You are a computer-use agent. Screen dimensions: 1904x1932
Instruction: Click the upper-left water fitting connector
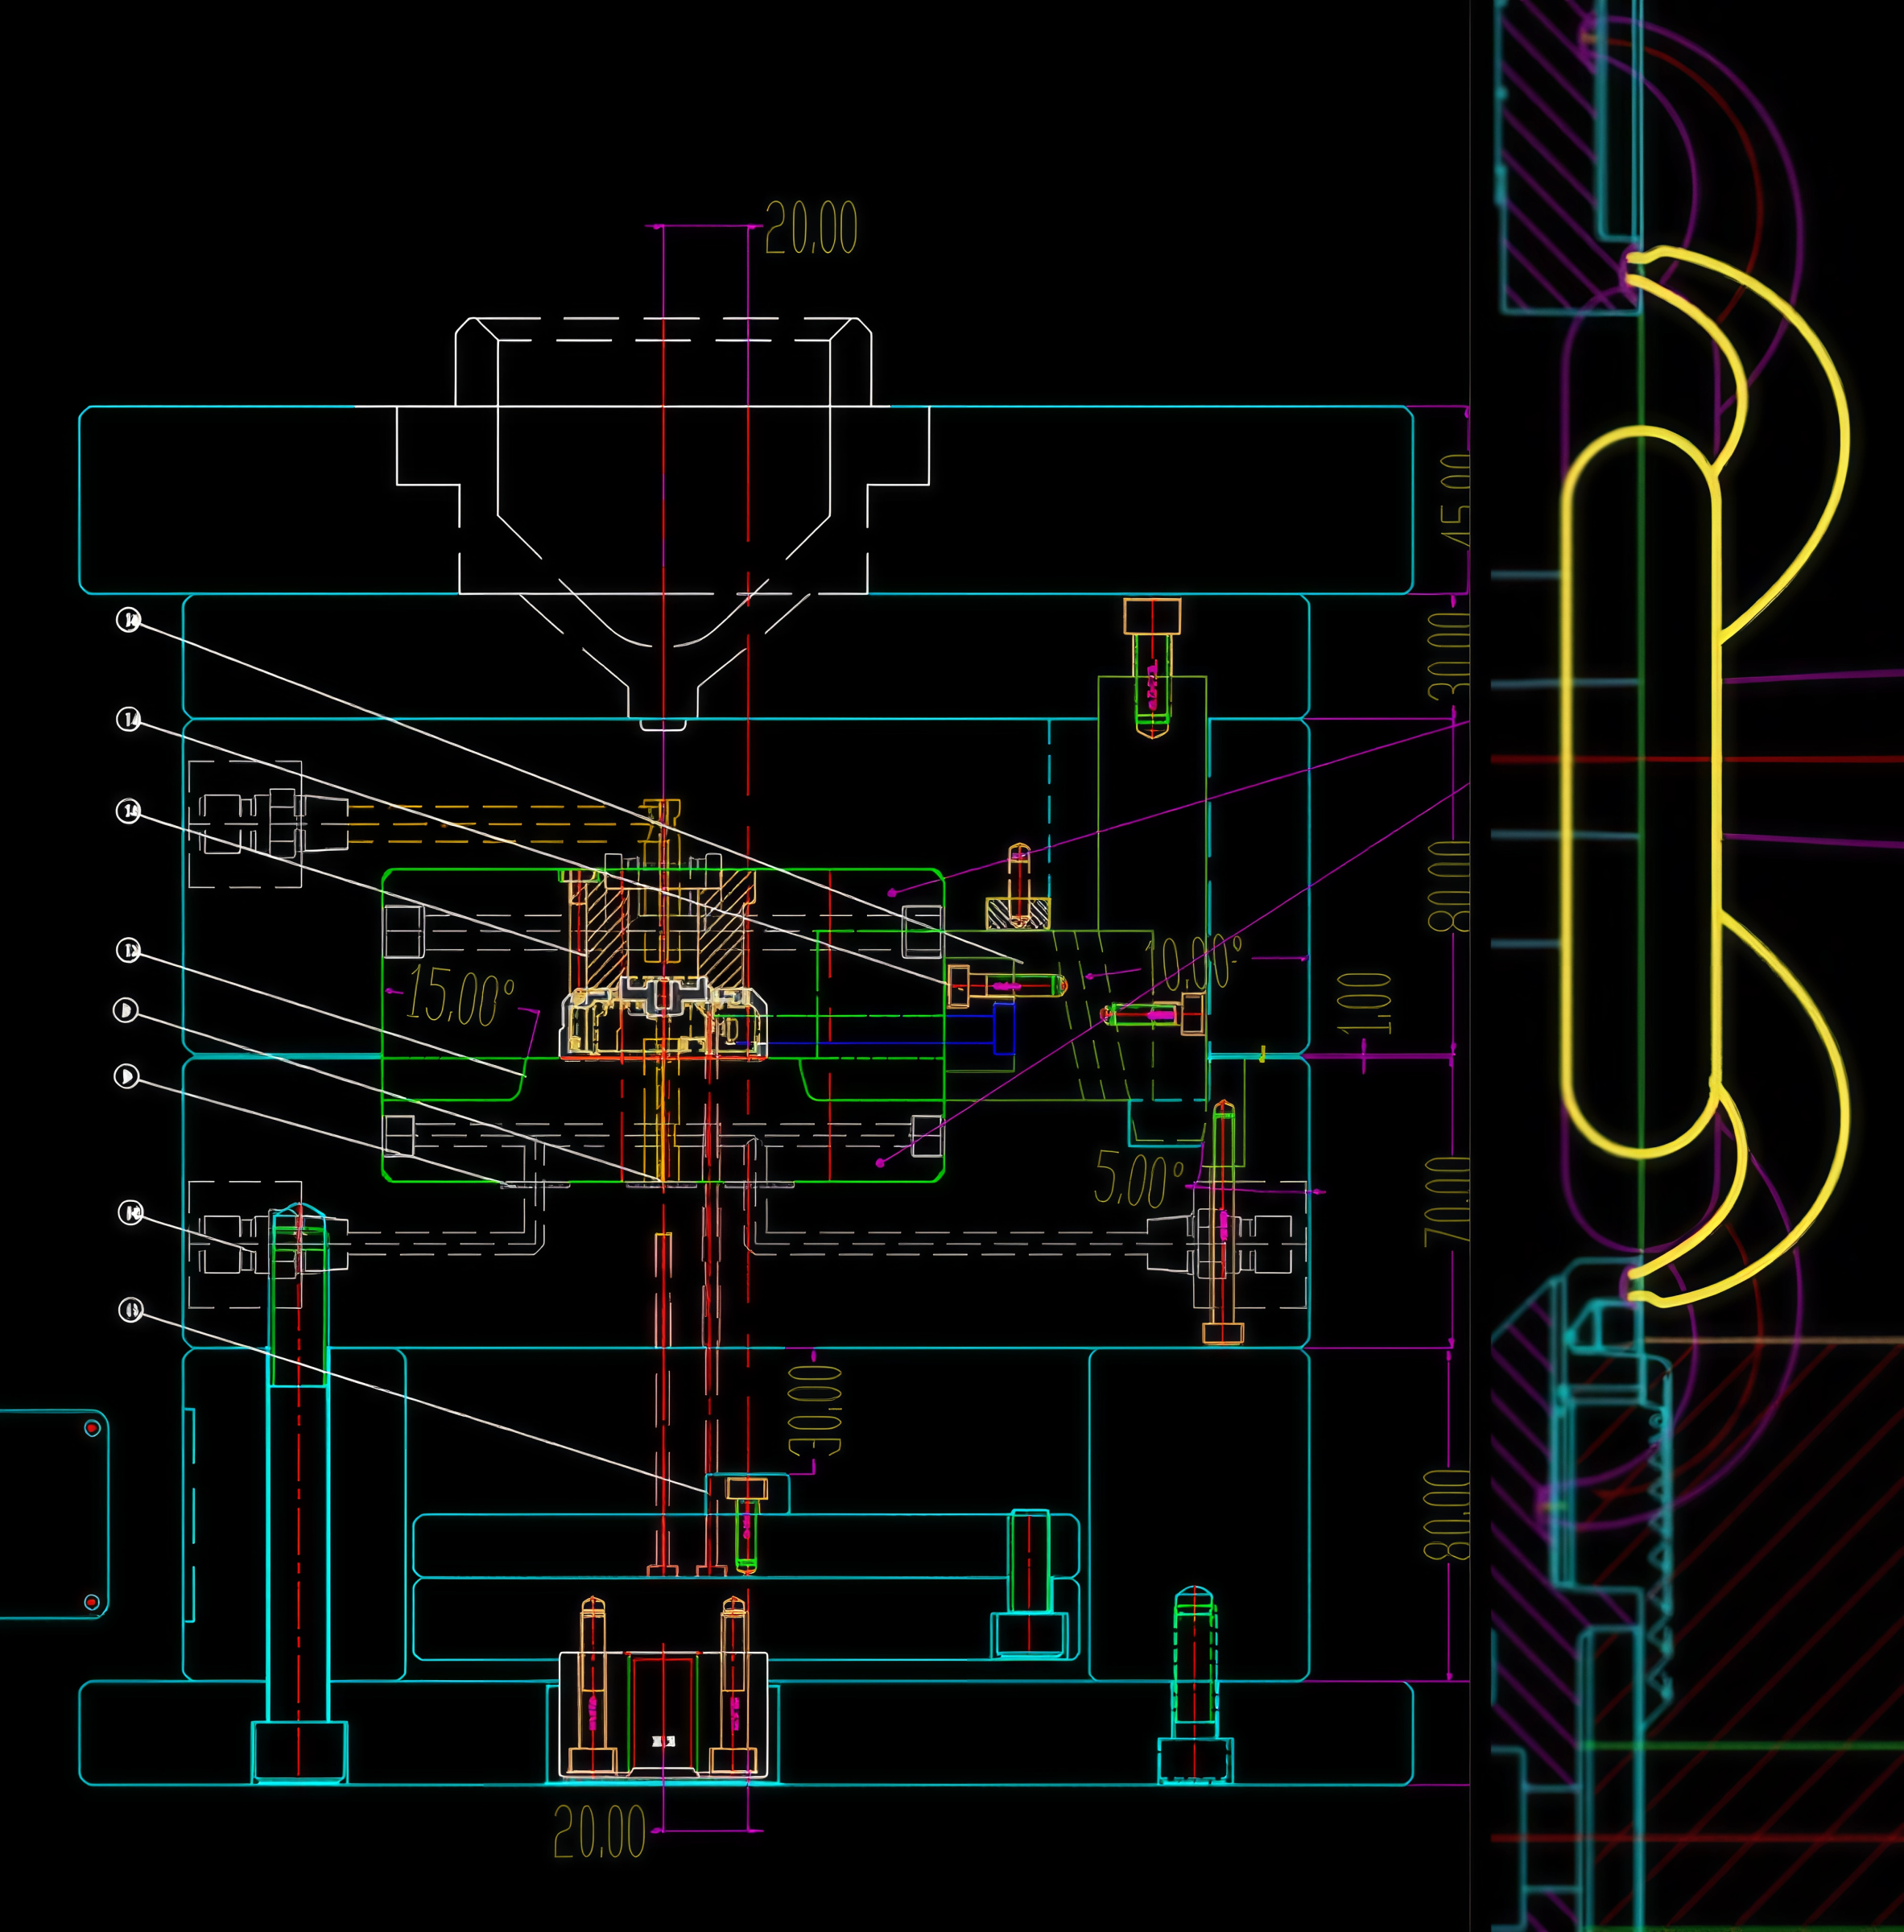pos(274,823)
